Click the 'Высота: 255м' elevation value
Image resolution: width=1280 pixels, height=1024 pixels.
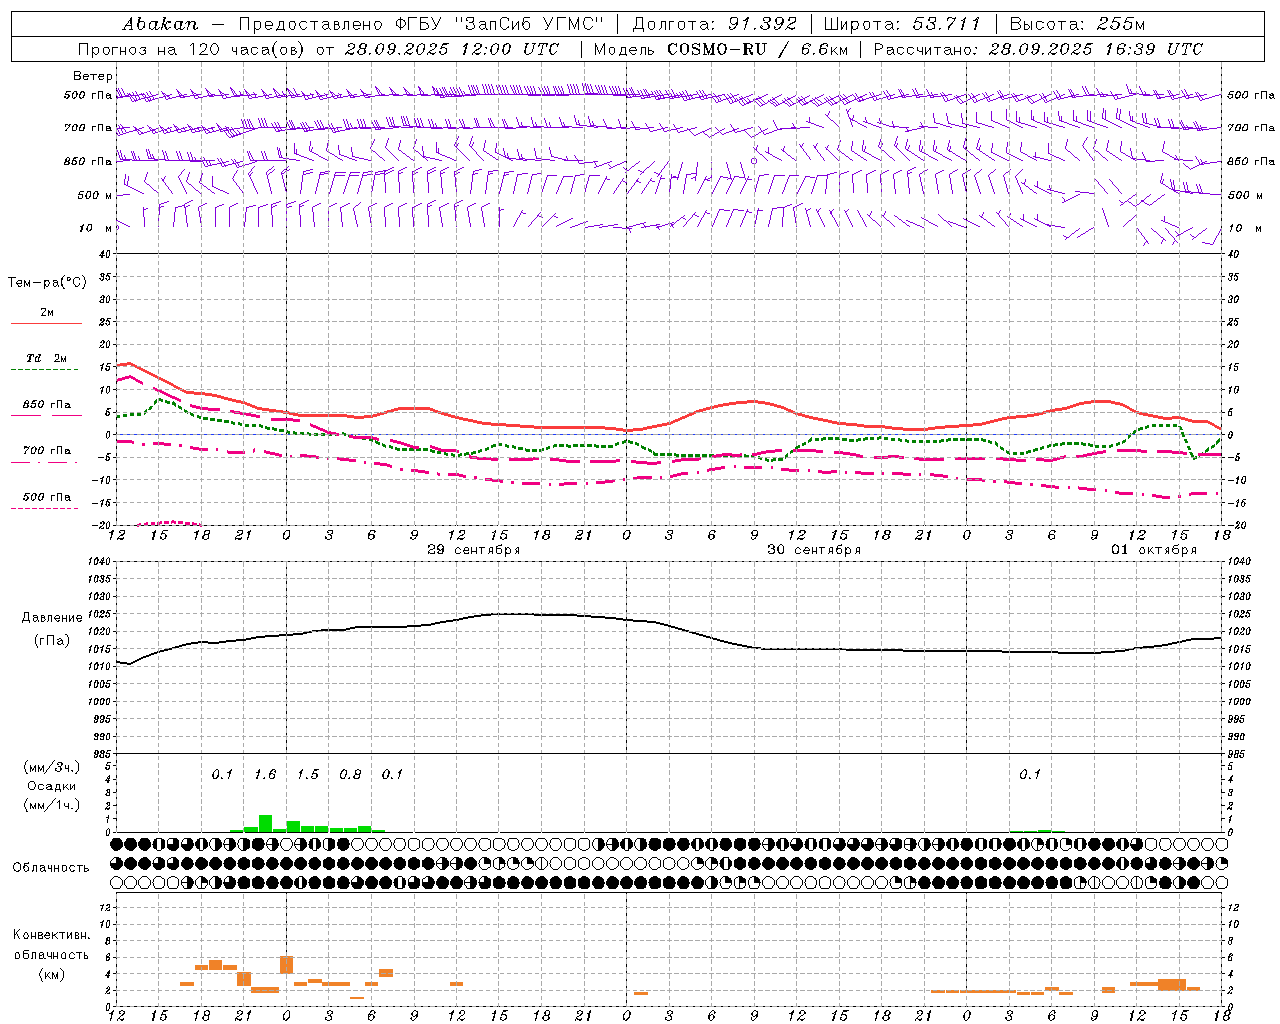coord(1077,23)
